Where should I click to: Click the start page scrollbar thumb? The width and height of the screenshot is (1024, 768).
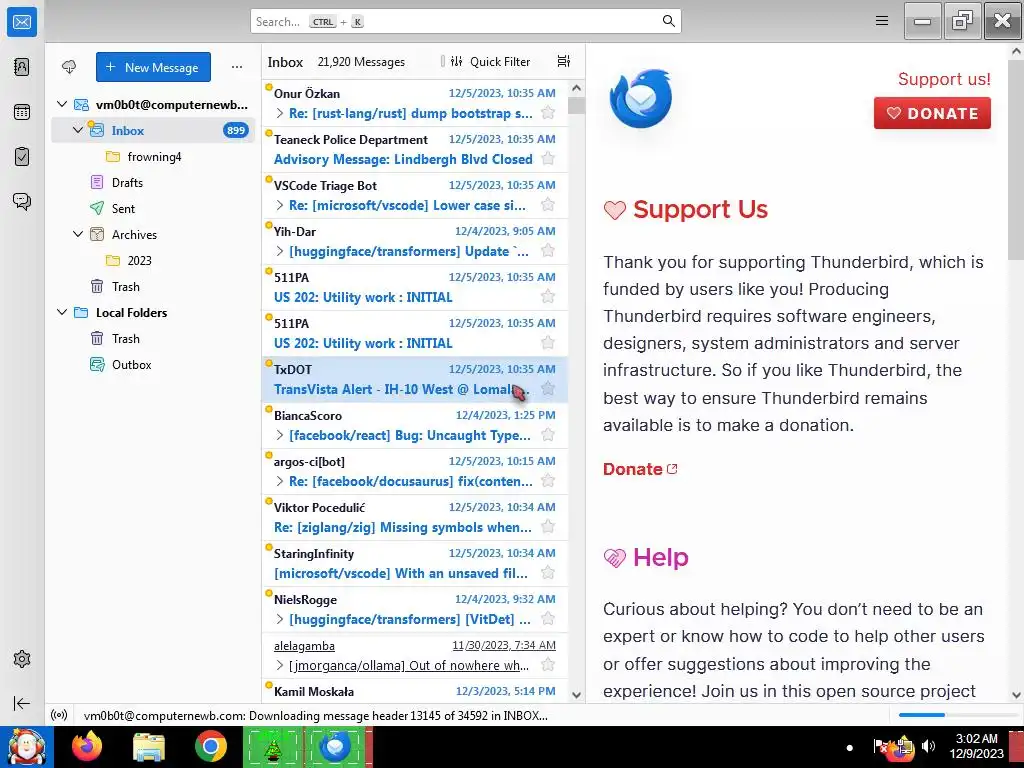point(1016,160)
